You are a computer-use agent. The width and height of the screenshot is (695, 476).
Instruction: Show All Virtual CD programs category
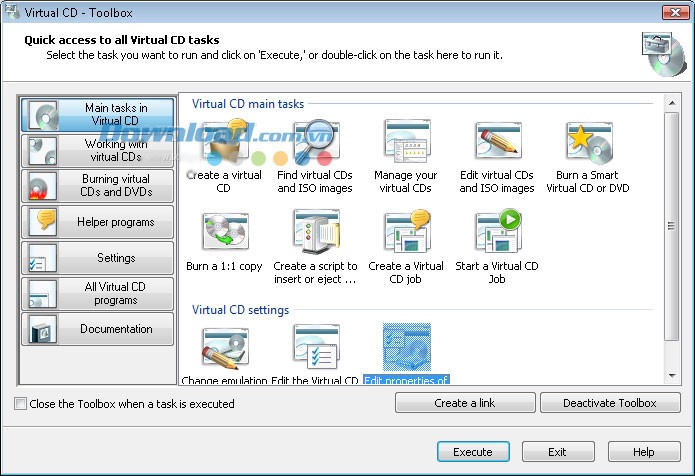click(97, 293)
